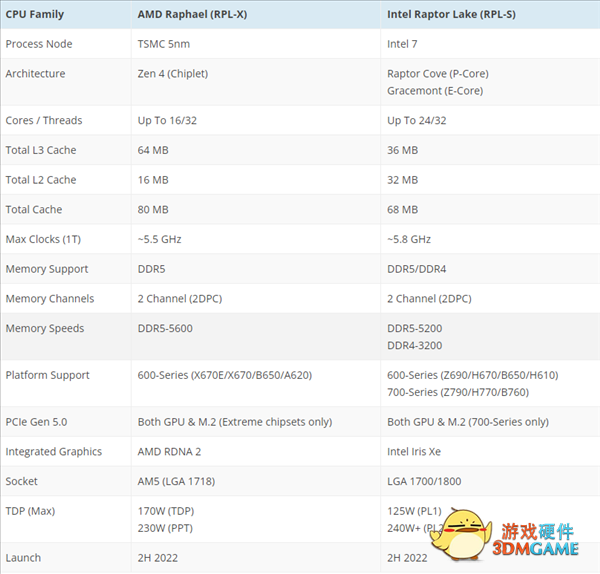Viewport: 600px width, 574px height.
Task: Click the '80 MB' total cache value
Action: click(x=153, y=210)
